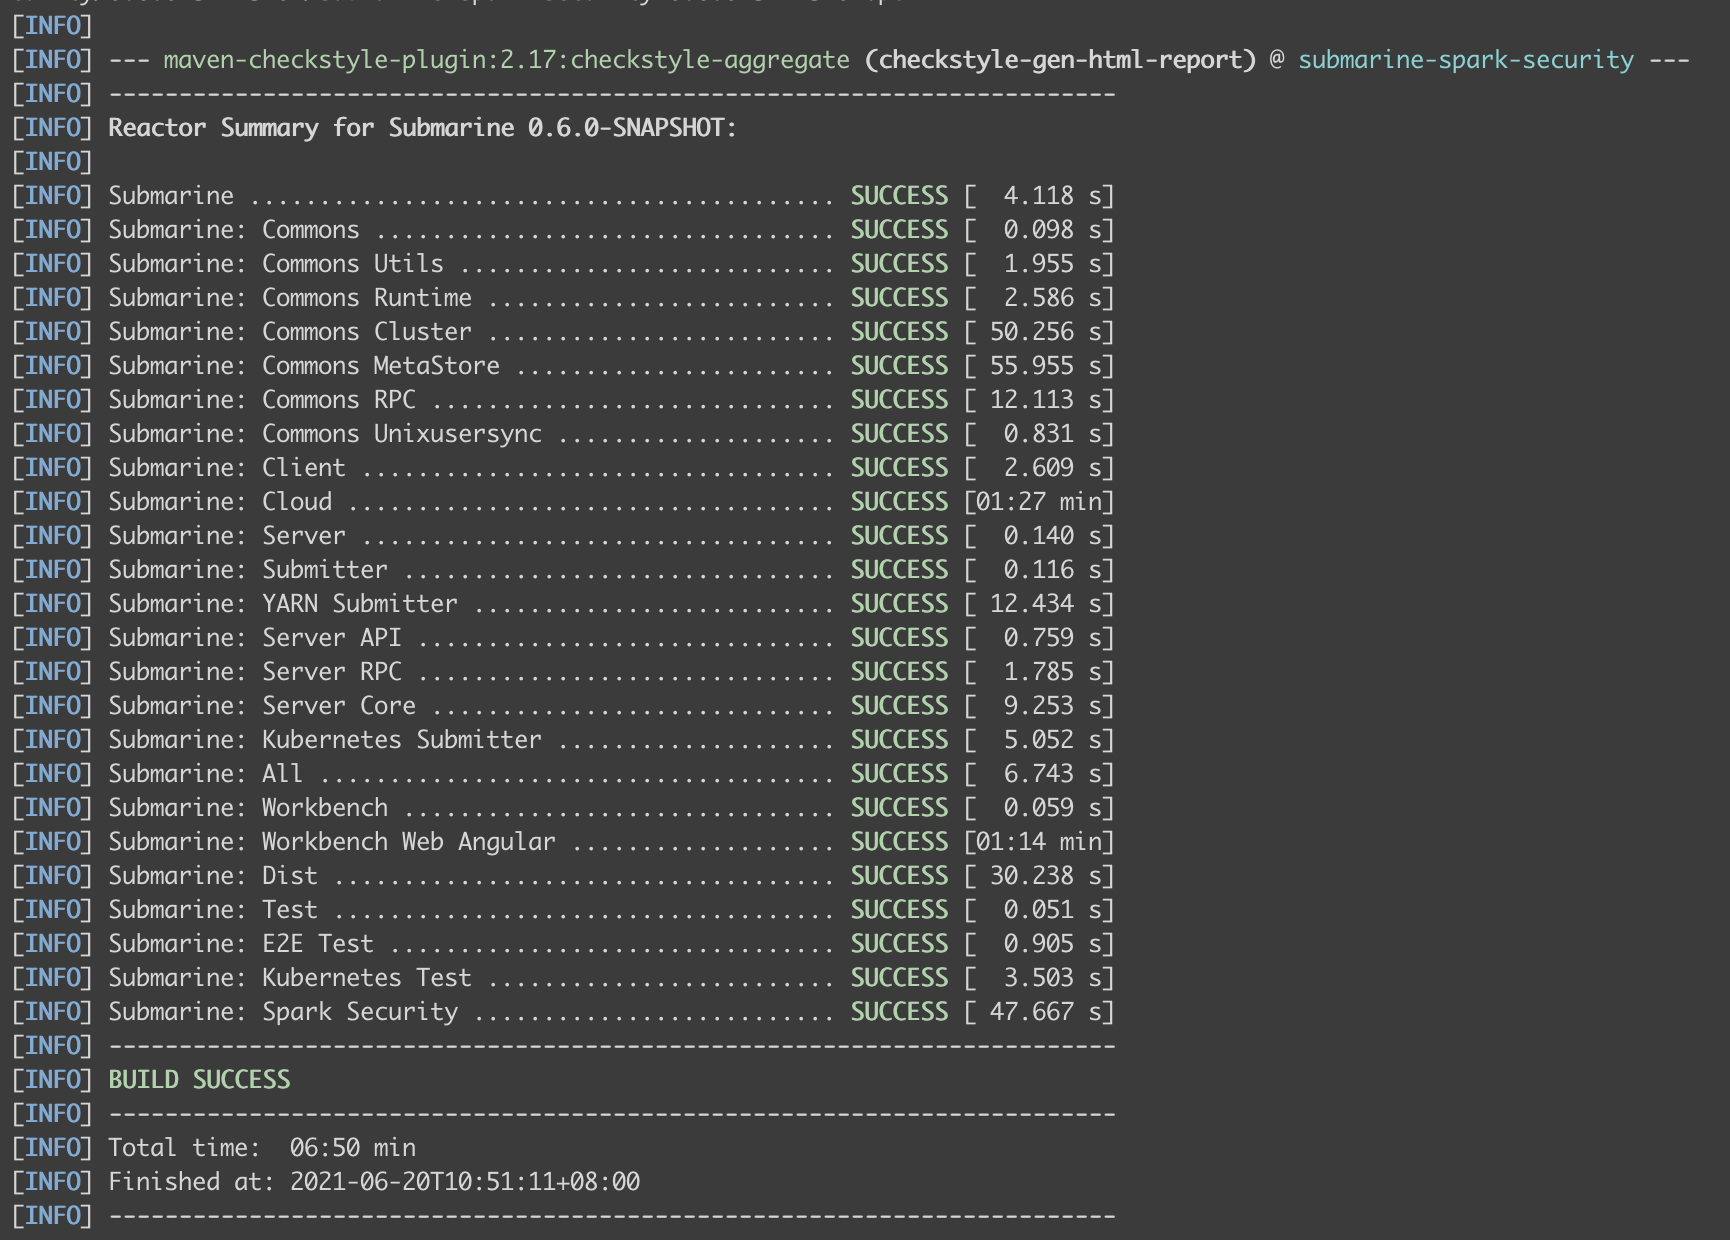This screenshot has height=1240, width=1730.
Task: Click the 'maven-checkstyle-plugin:2.17:checkstyle-aggregate' text
Action: (506, 60)
